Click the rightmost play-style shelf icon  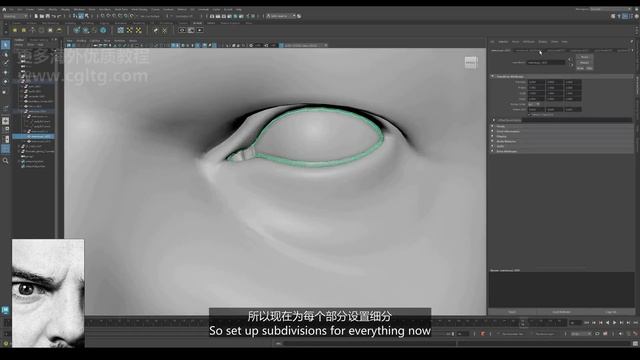[x=200, y=30]
